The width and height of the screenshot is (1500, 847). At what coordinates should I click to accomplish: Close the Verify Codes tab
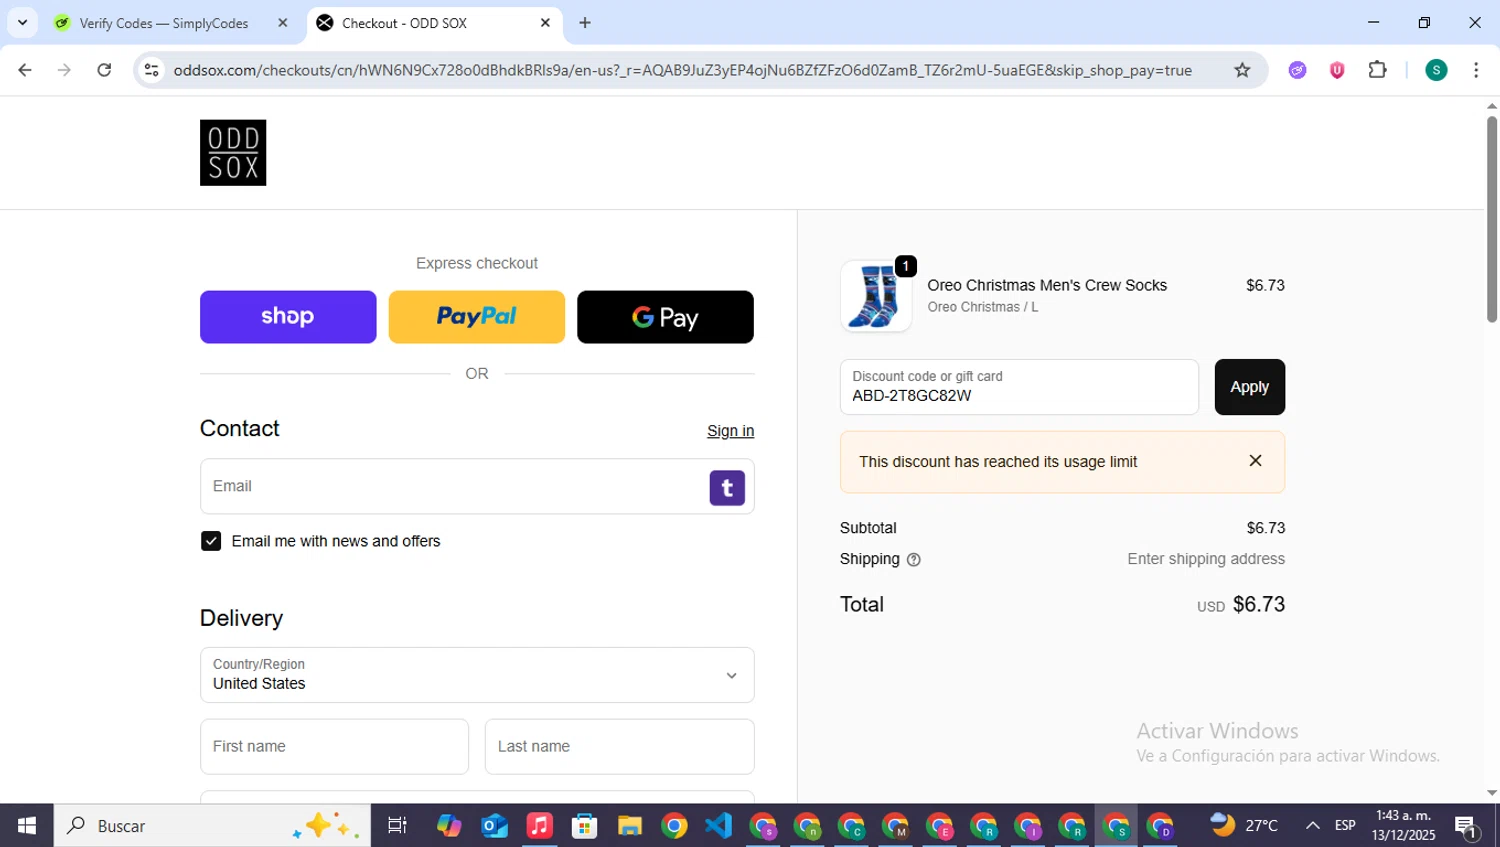283,23
